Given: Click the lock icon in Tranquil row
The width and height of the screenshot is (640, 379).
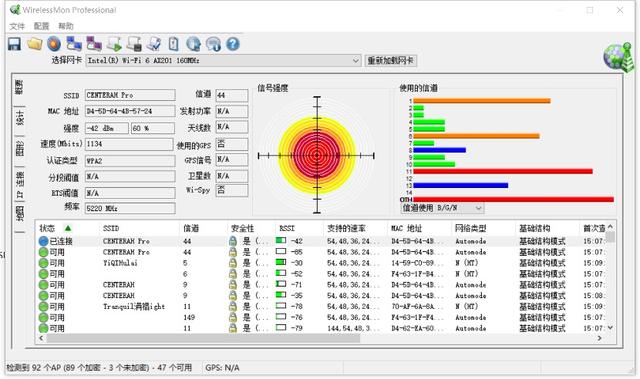Looking at the screenshot, I should click(x=233, y=306).
